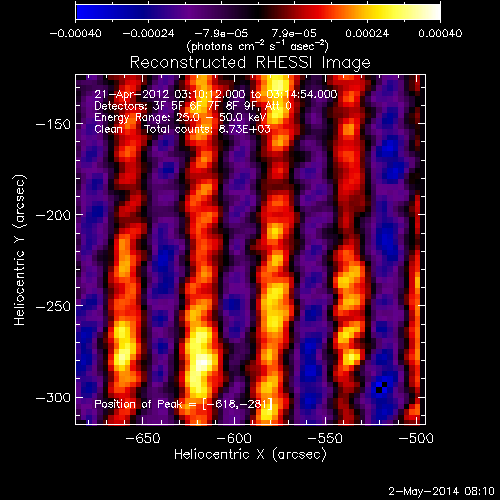Click the observation time text 21-Apr-2012
500x500 pixels.
tap(216, 94)
